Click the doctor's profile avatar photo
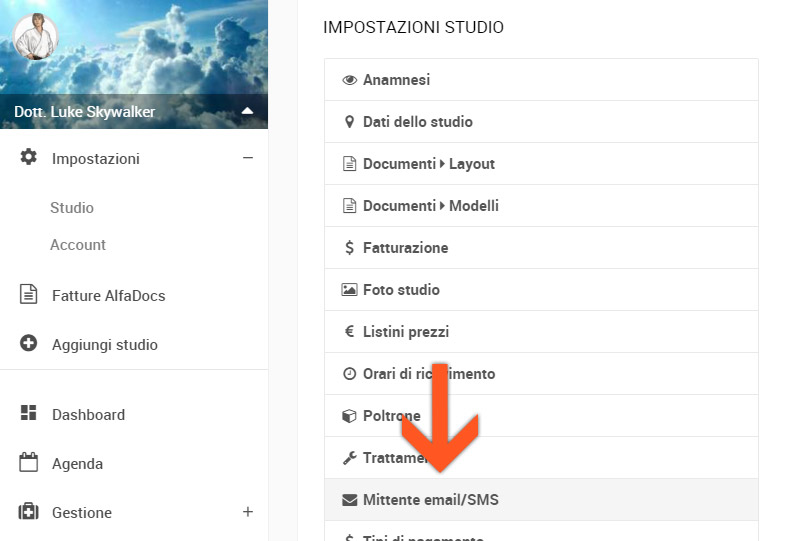Viewport: 788px width, 541px height. coord(35,37)
